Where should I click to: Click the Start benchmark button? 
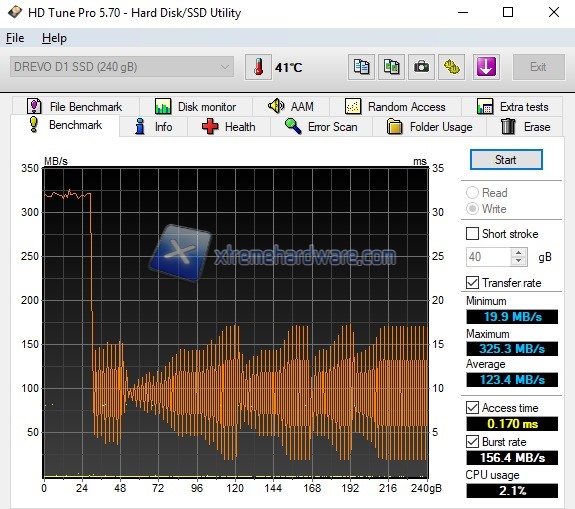pos(506,160)
